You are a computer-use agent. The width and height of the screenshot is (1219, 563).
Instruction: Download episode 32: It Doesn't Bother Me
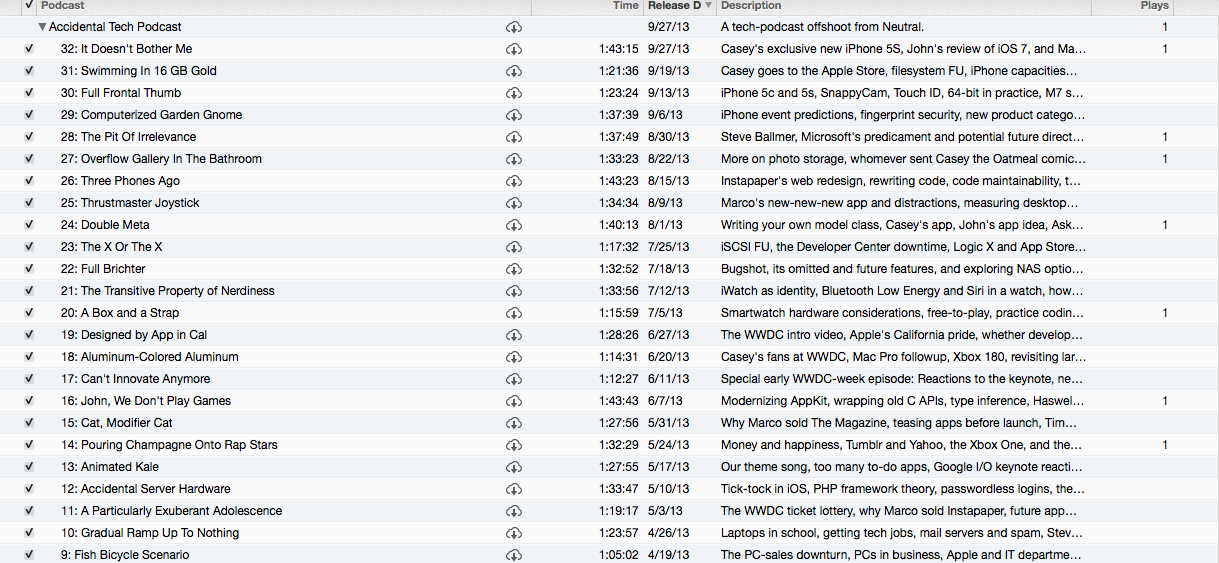[514, 49]
